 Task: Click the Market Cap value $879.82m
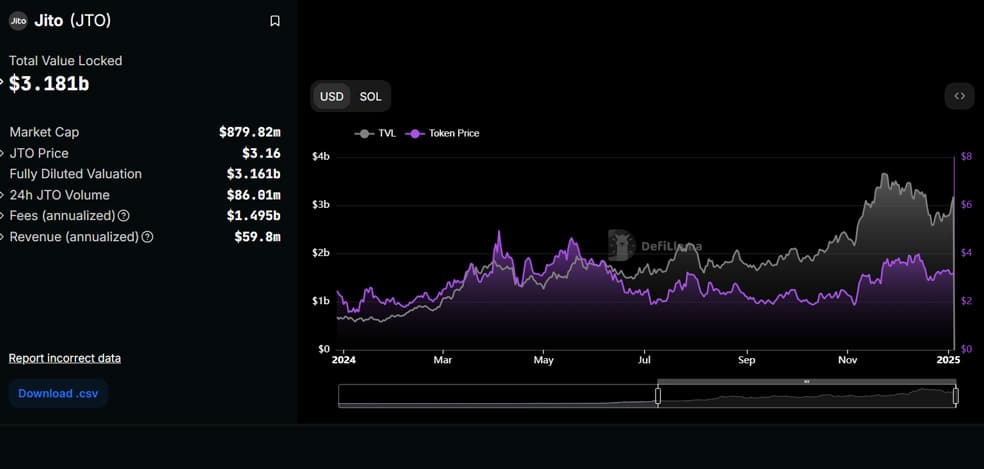click(x=250, y=132)
